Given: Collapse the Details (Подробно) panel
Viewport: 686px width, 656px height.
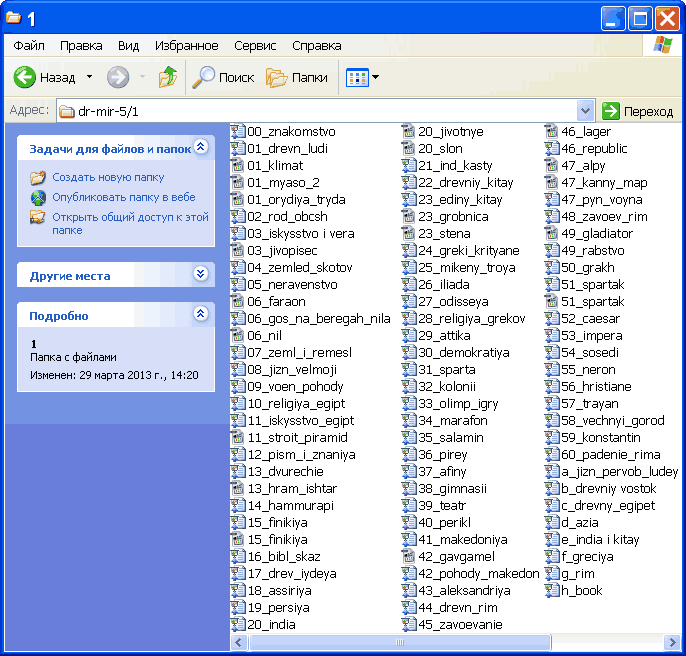Looking at the screenshot, I should (200, 315).
